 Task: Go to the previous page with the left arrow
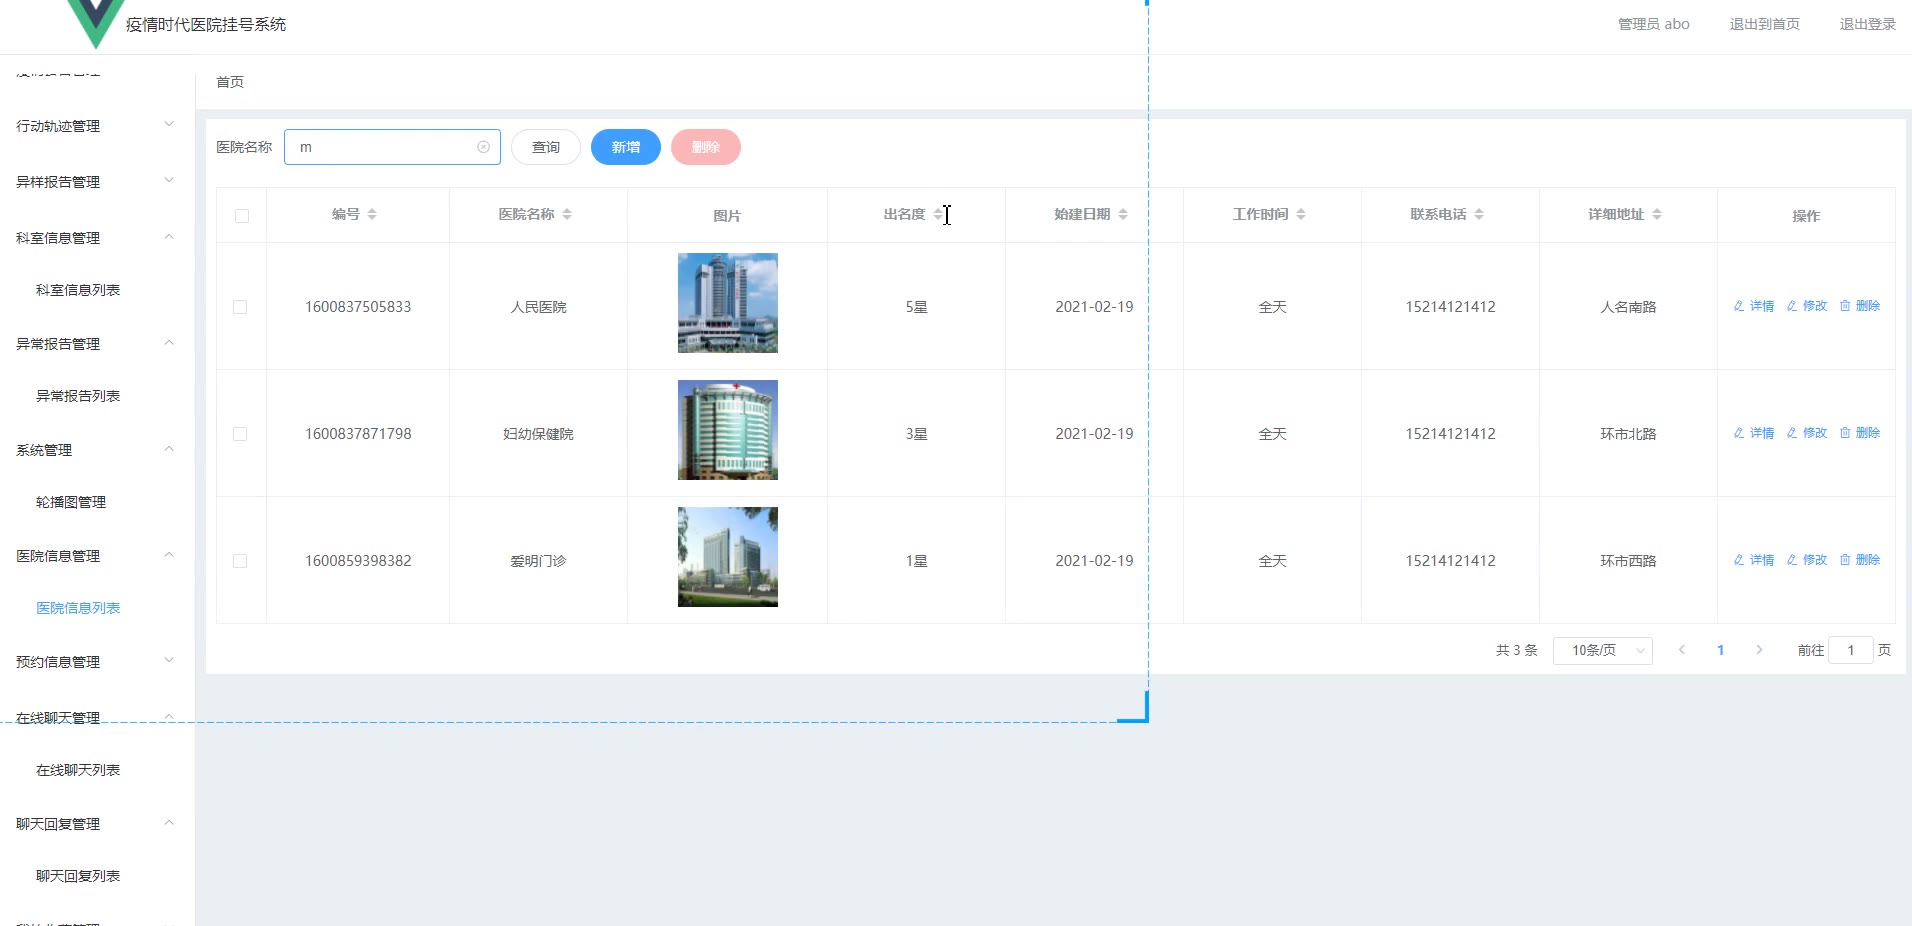tap(1682, 650)
